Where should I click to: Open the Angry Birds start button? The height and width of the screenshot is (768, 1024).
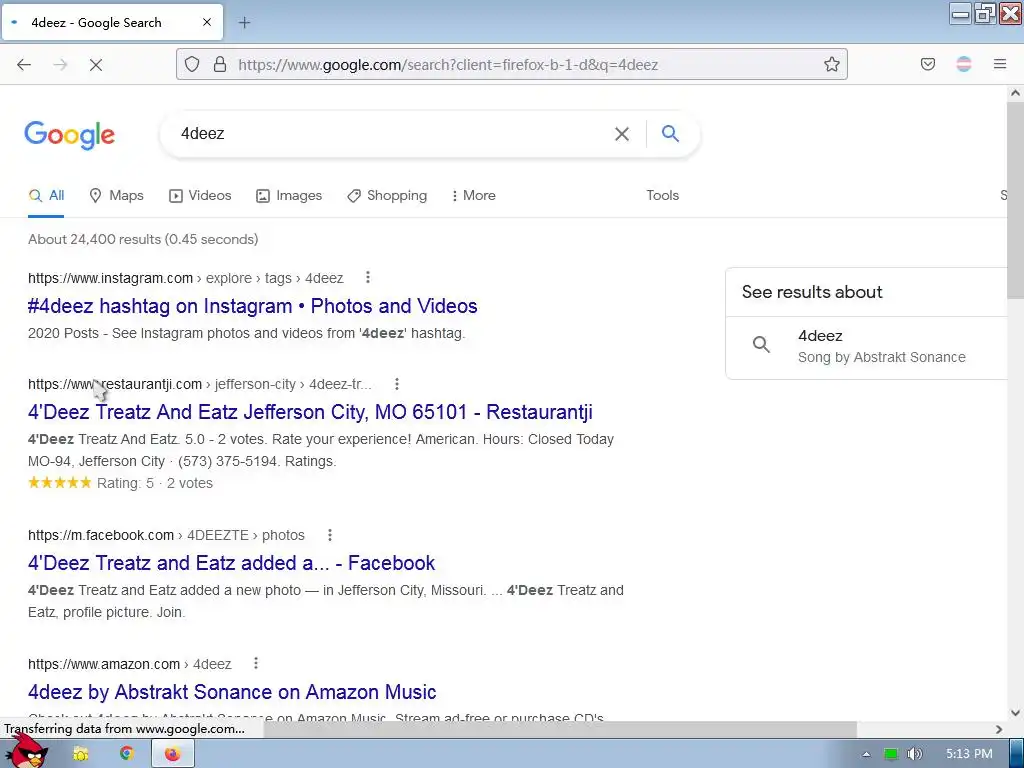click(x=26, y=752)
